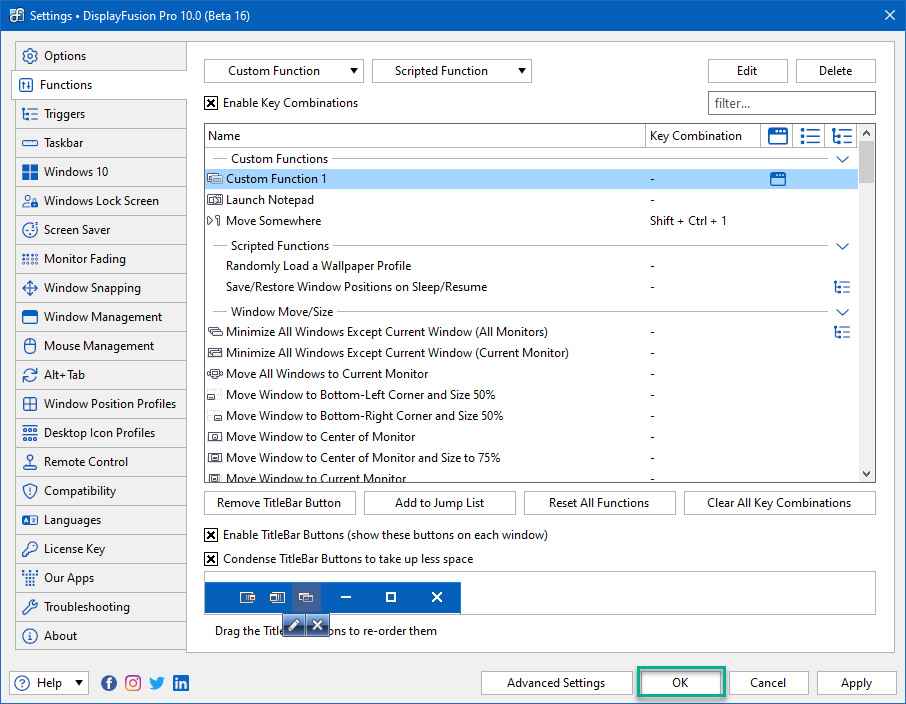
Task: Select Move All Windows to Current Monitor
Action: (x=531, y=374)
